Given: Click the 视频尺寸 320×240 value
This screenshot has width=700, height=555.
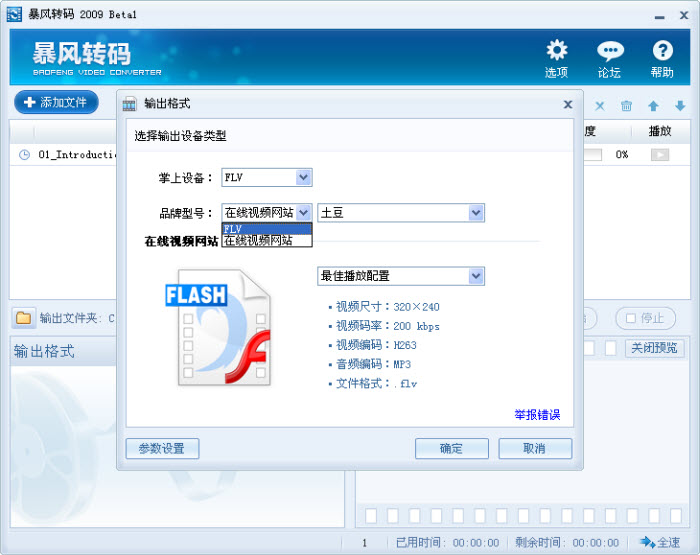Looking at the screenshot, I should click(416, 307).
